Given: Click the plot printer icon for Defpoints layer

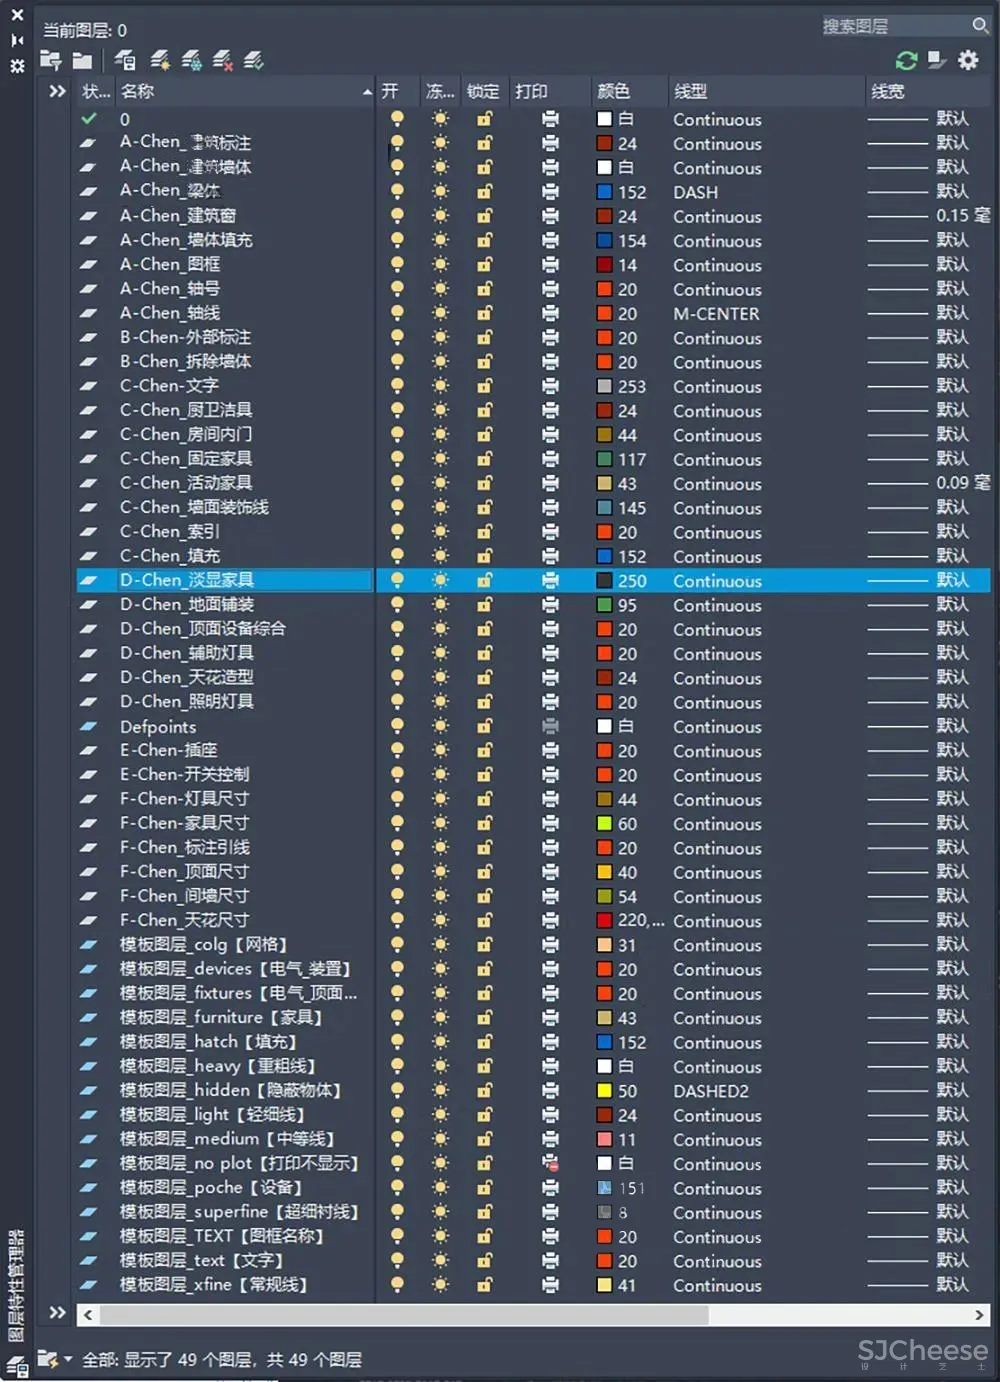Looking at the screenshot, I should pyautogui.click(x=550, y=727).
